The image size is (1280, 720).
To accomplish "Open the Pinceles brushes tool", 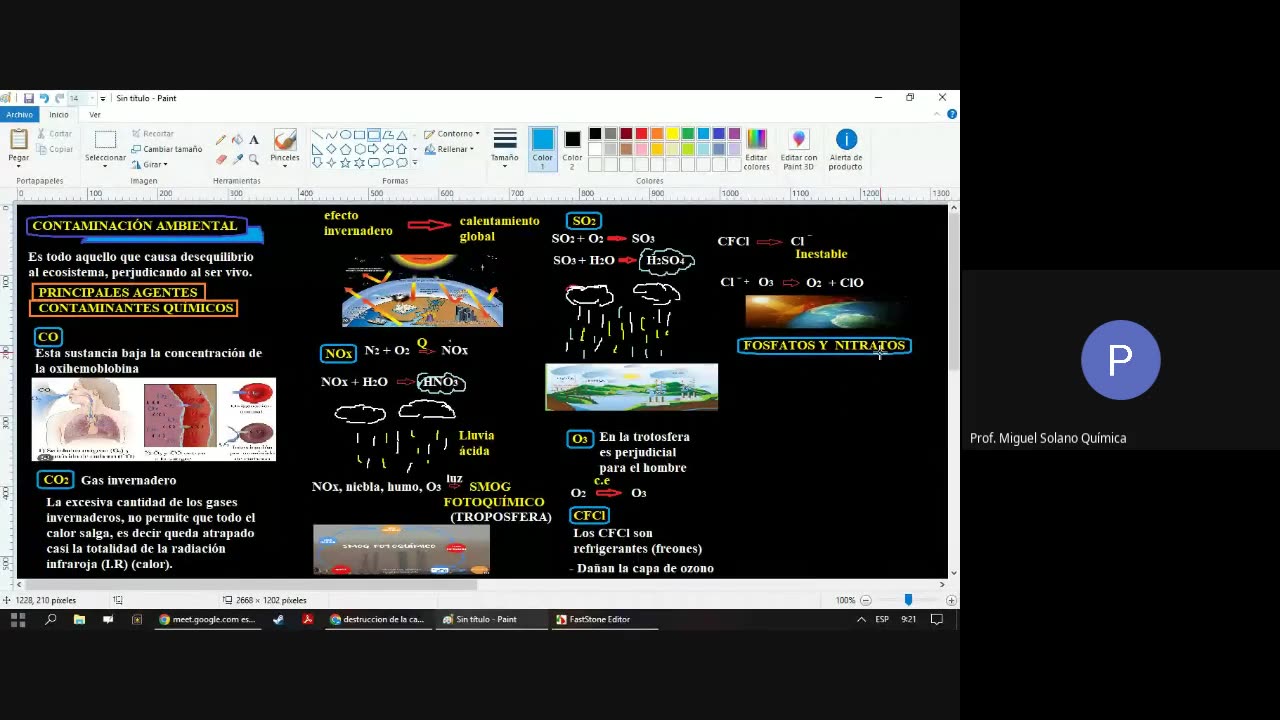I will [x=285, y=146].
